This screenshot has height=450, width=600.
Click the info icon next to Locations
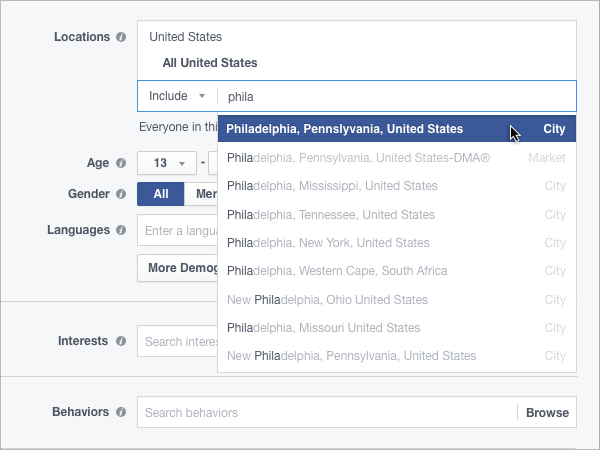[121, 37]
